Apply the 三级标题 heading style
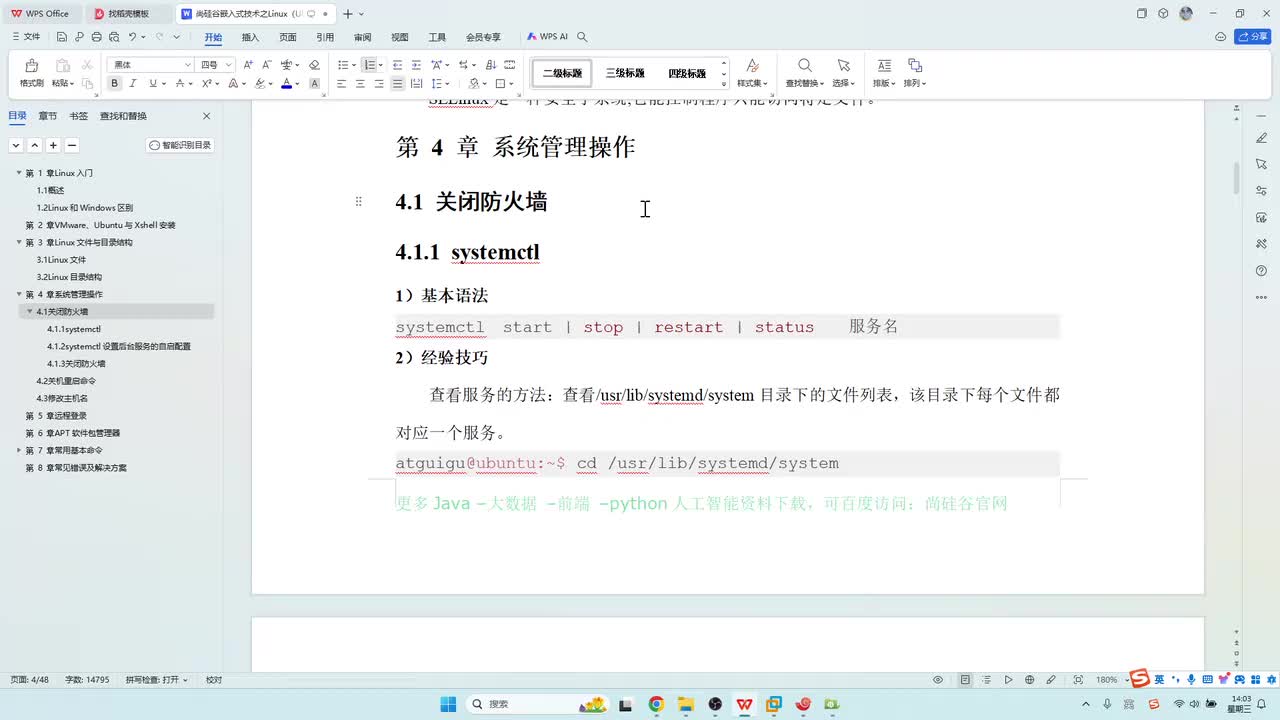Image resolution: width=1280 pixels, height=720 pixels. coord(625,73)
